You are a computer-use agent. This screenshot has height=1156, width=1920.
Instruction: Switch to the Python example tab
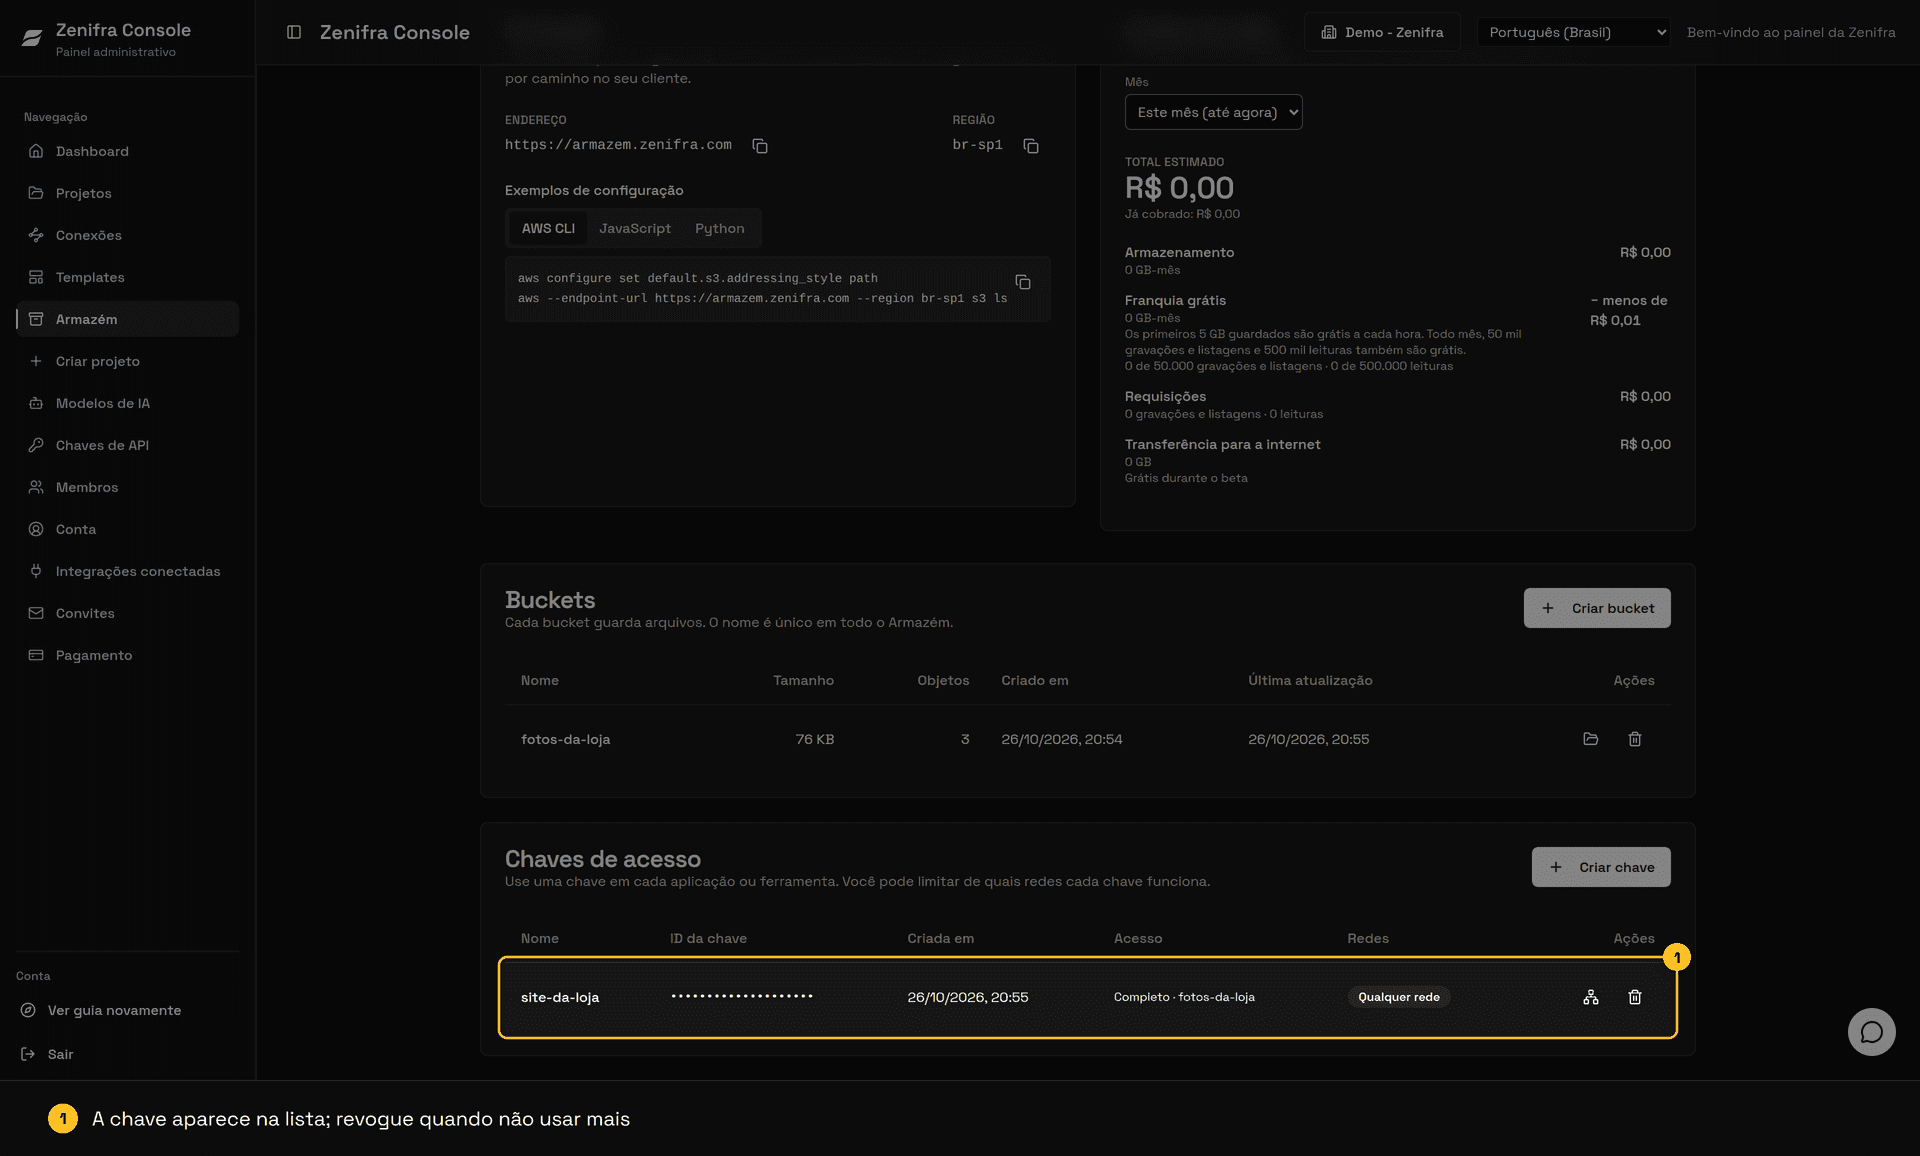pos(720,228)
